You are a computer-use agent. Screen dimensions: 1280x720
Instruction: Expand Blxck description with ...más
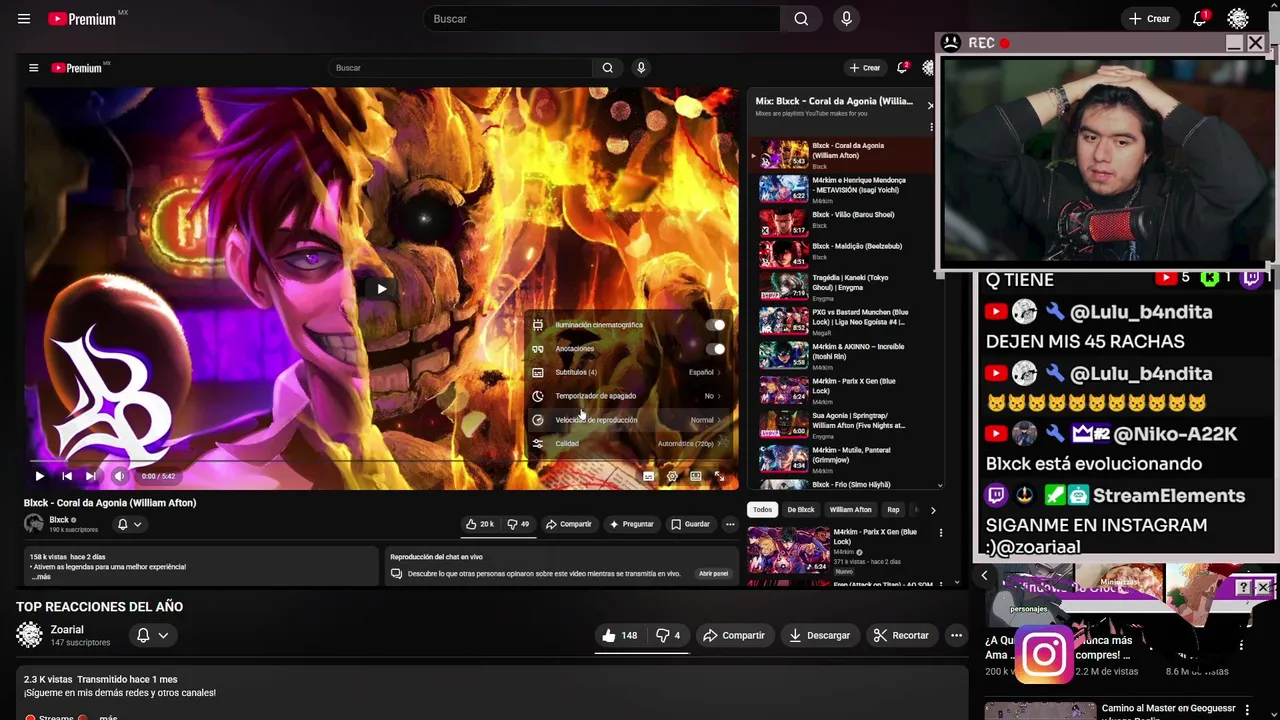point(40,577)
